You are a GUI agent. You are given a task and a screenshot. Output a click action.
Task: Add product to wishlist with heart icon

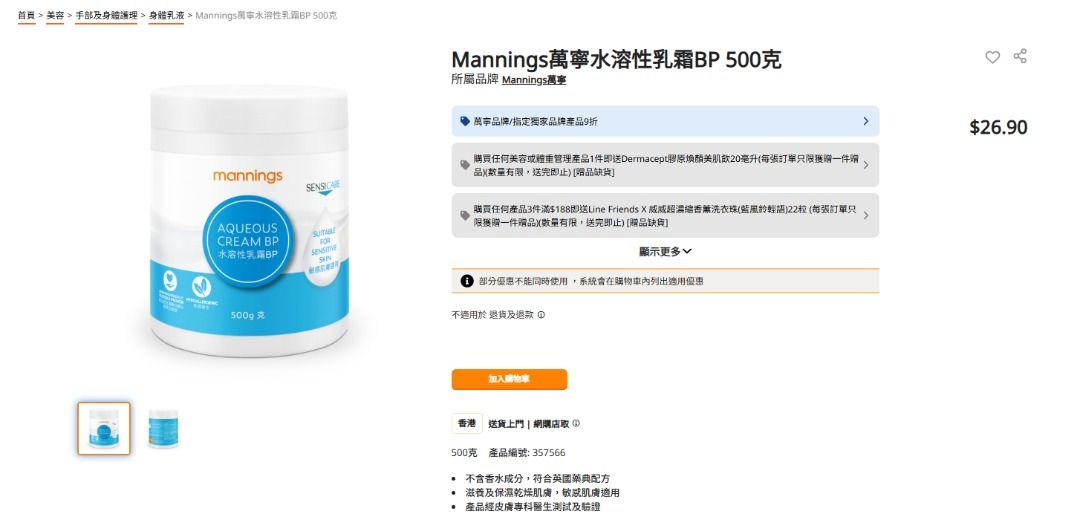pos(992,57)
